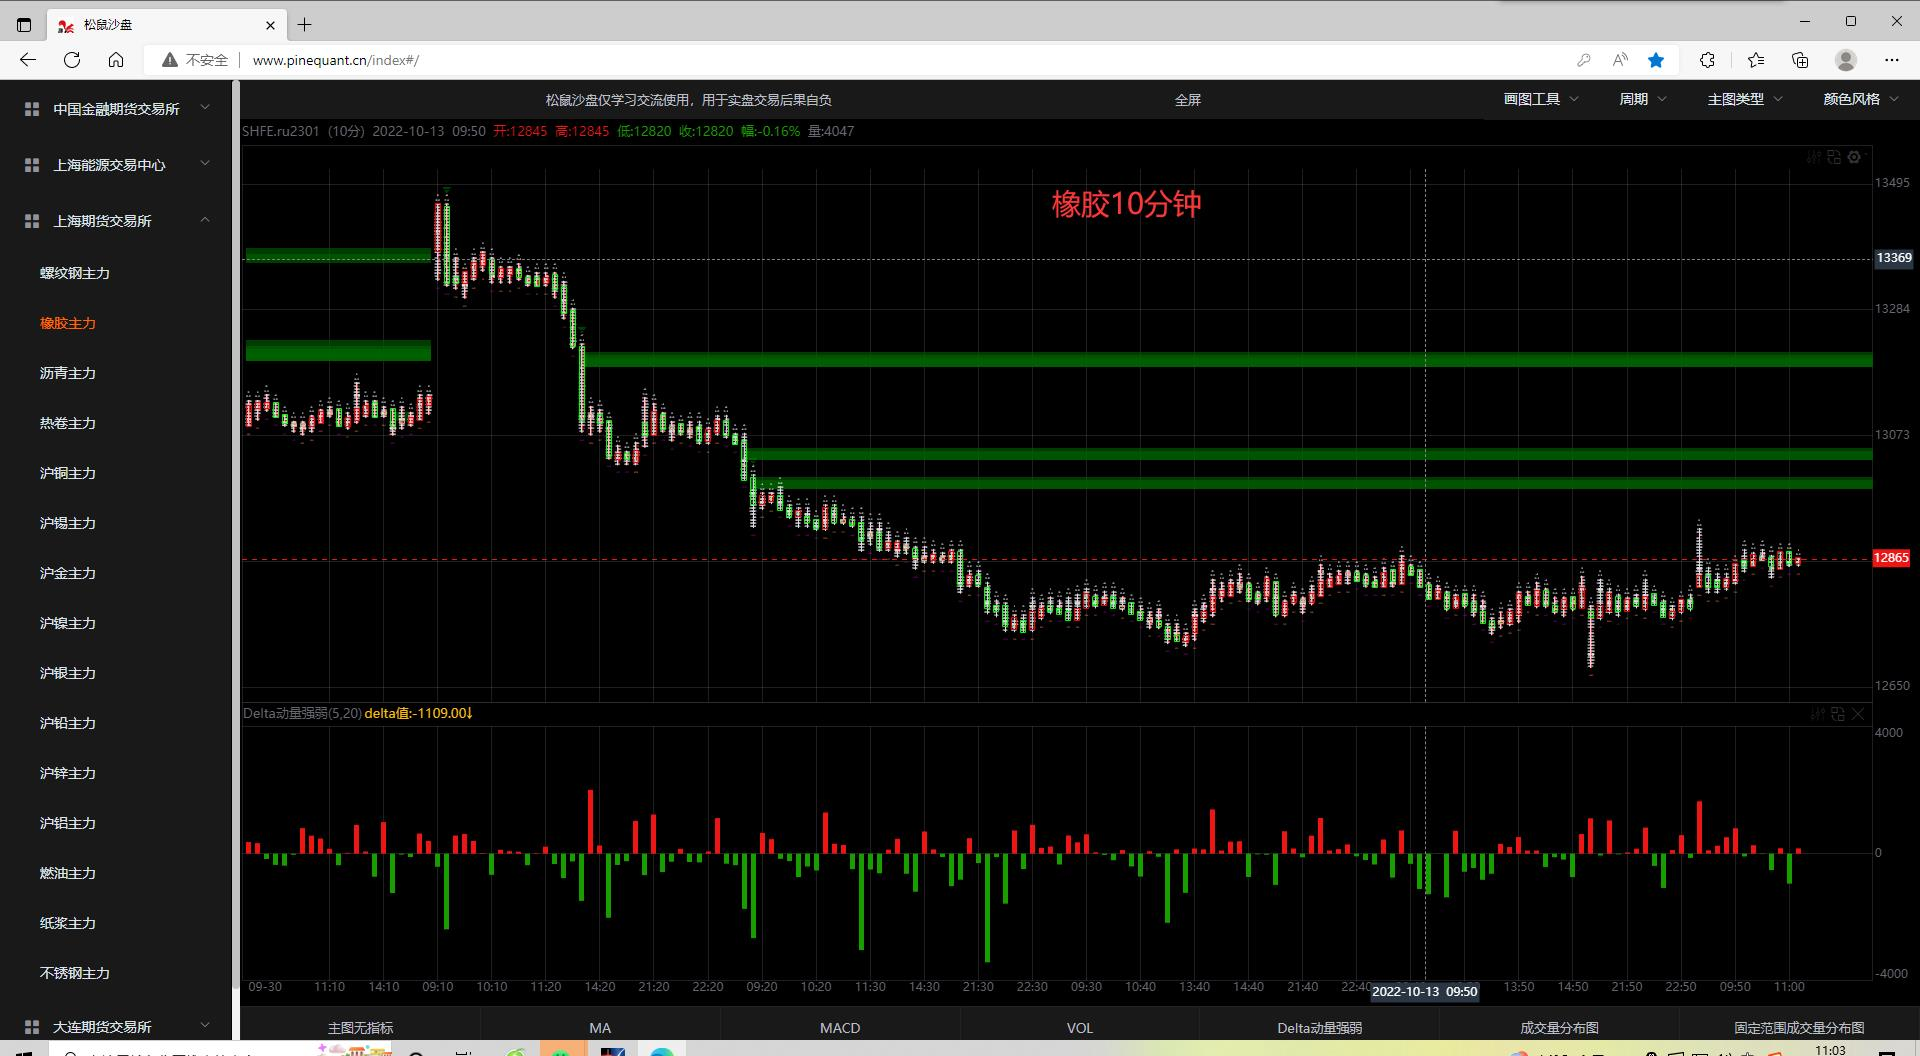1920x1056 pixels.
Task: Select 沪铝主力 contract
Action: [x=68, y=823]
